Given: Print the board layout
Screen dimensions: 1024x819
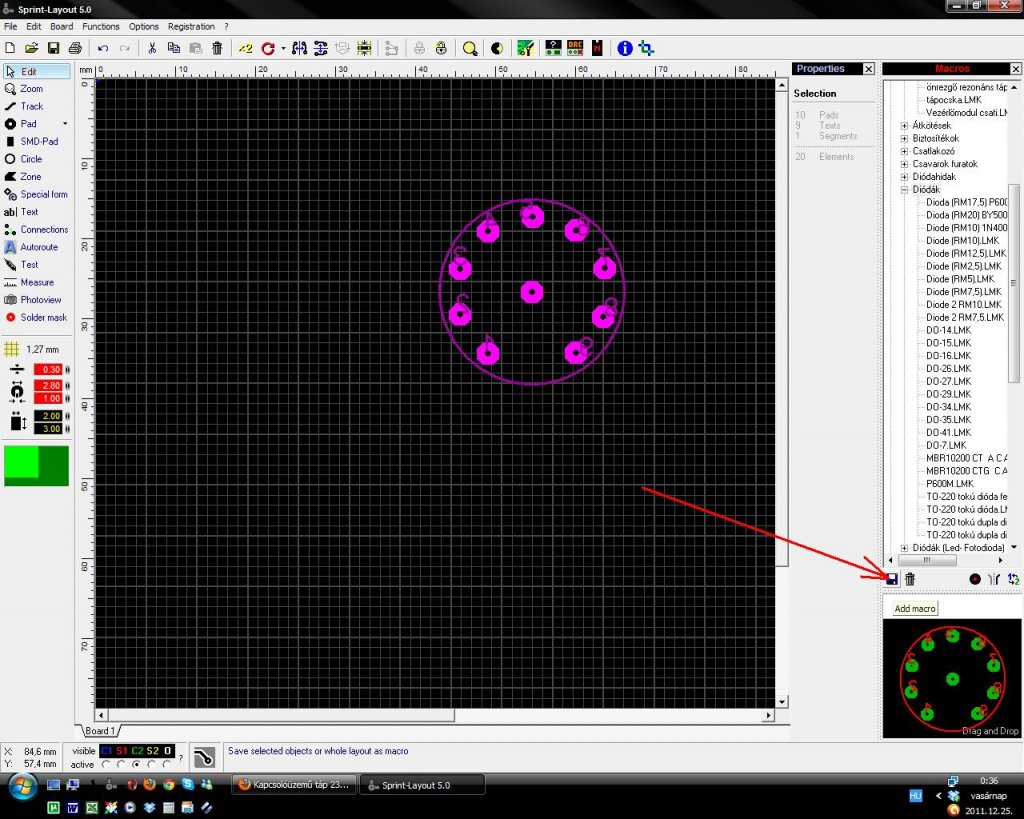Looking at the screenshot, I should [x=75, y=48].
